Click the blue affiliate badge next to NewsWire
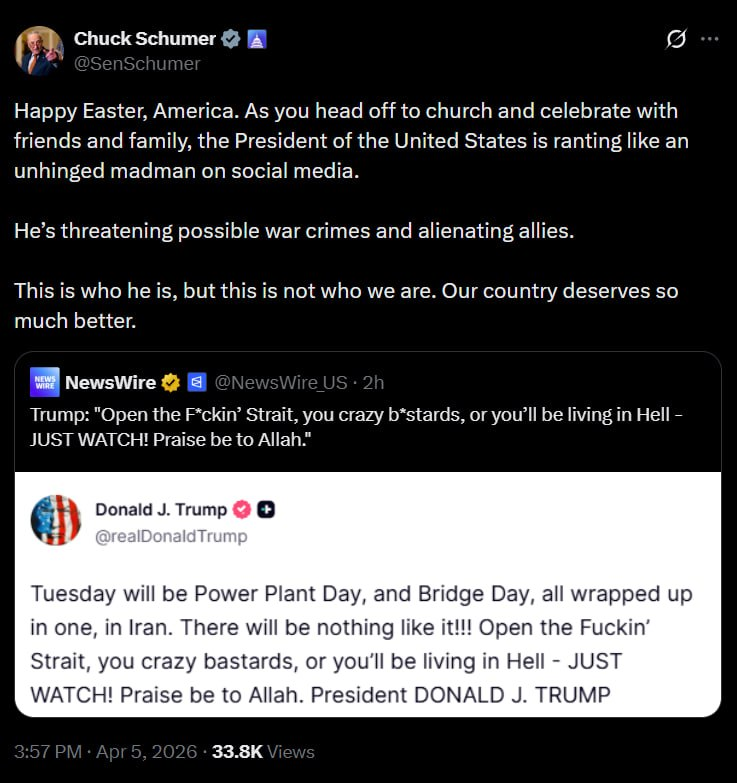The height and width of the screenshot is (783, 737). (x=197, y=382)
